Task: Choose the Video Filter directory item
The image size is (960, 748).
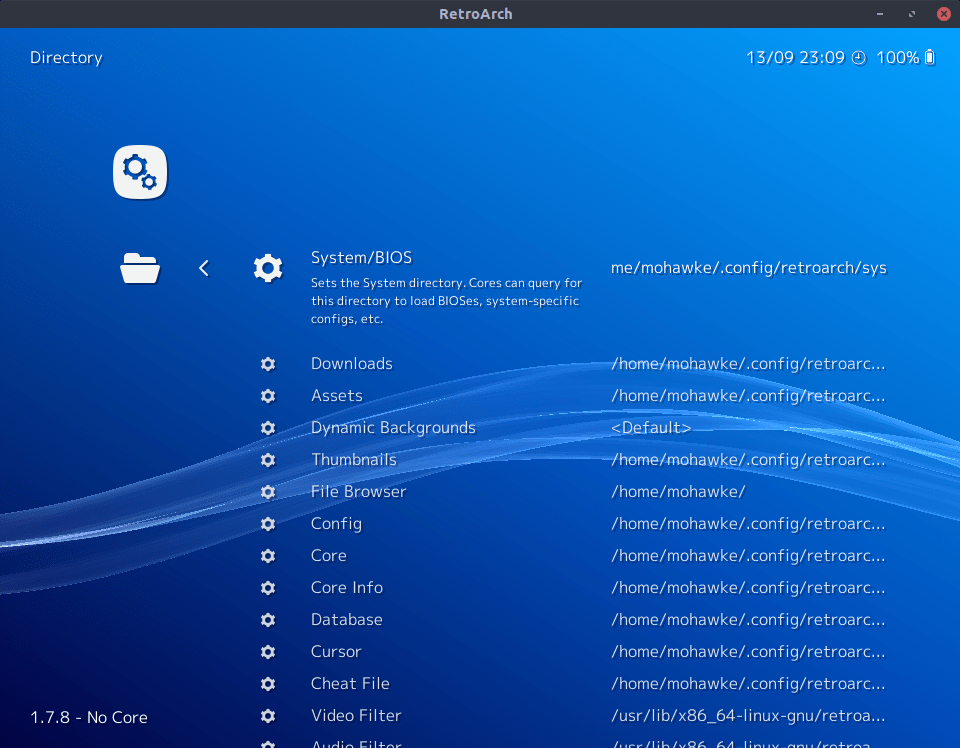Action: (x=356, y=716)
